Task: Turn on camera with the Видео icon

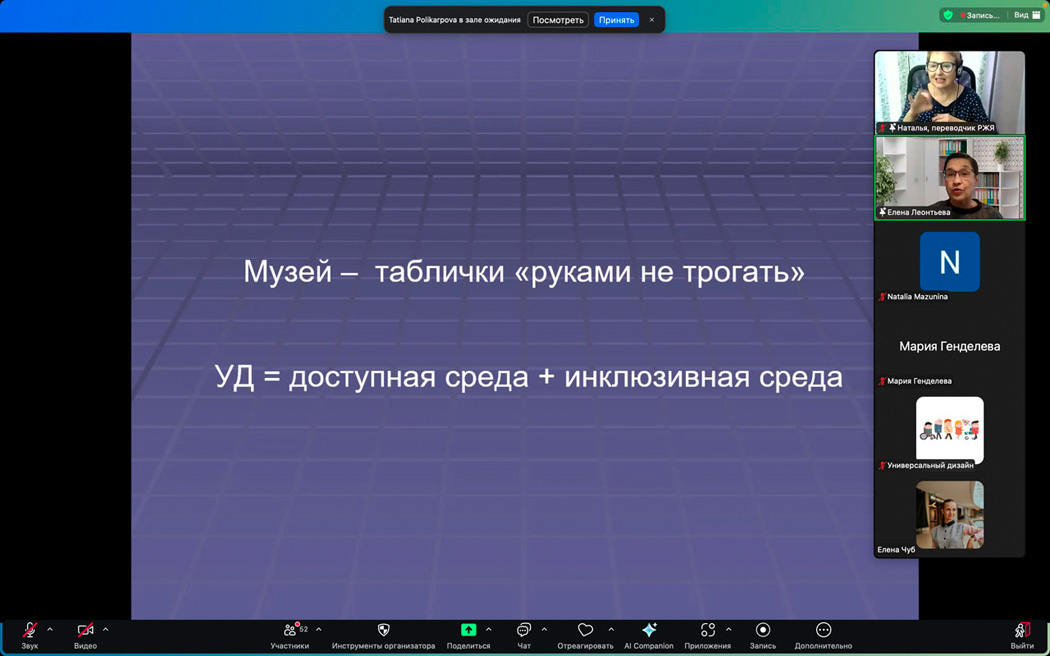Action: click(85, 630)
